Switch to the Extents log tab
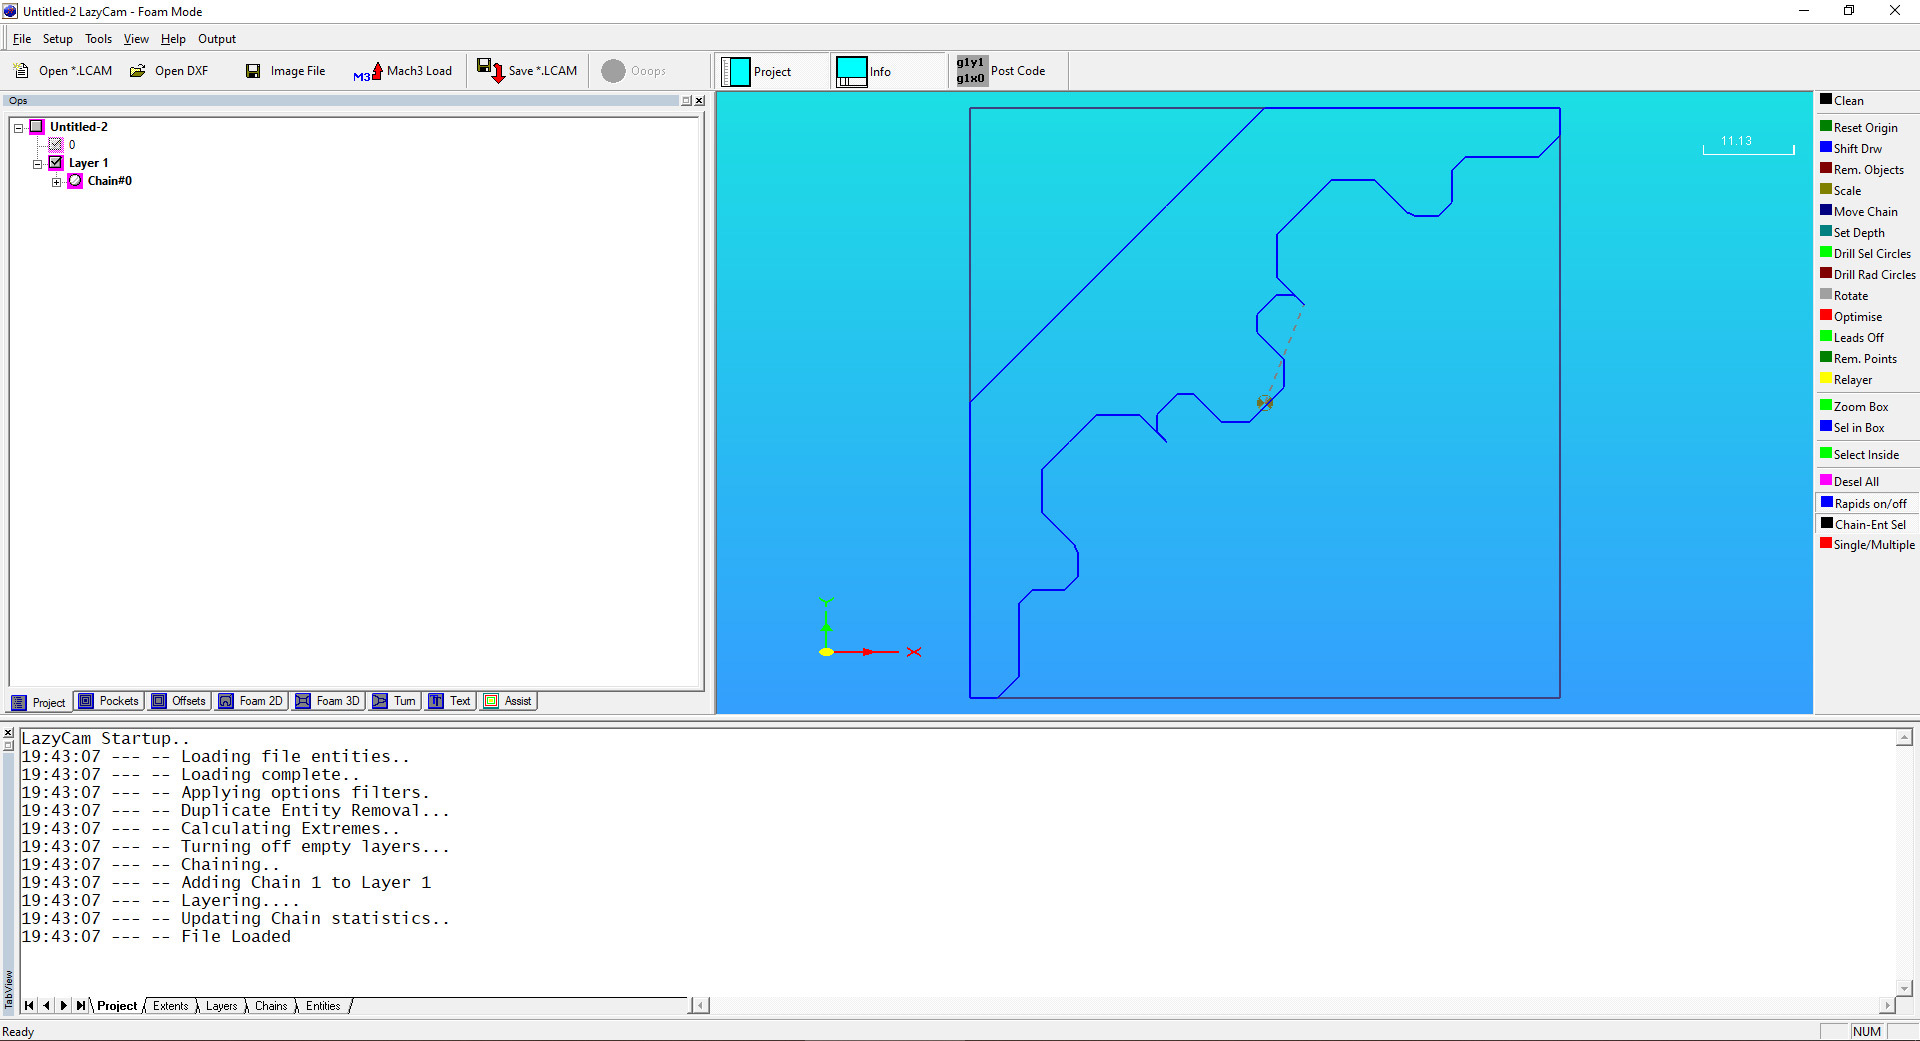This screenshot has width=1920, height=1041. 170,1006
